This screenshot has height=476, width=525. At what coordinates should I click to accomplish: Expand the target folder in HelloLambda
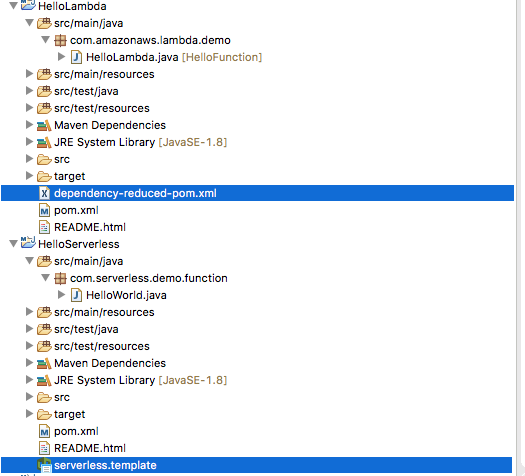29,176
